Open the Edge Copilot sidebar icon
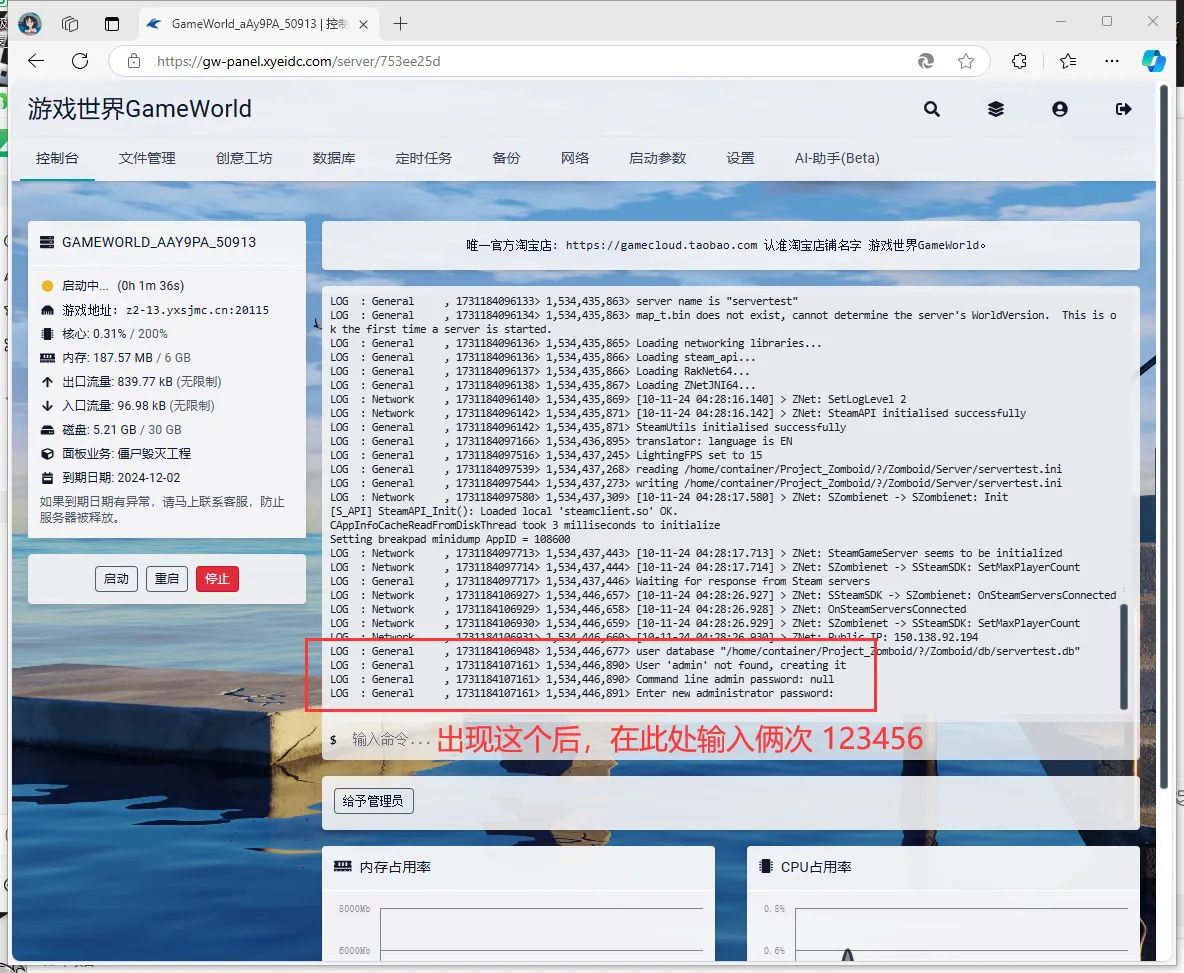The width and height of the screenshot is (1184, 973). tap(1154, 61)
